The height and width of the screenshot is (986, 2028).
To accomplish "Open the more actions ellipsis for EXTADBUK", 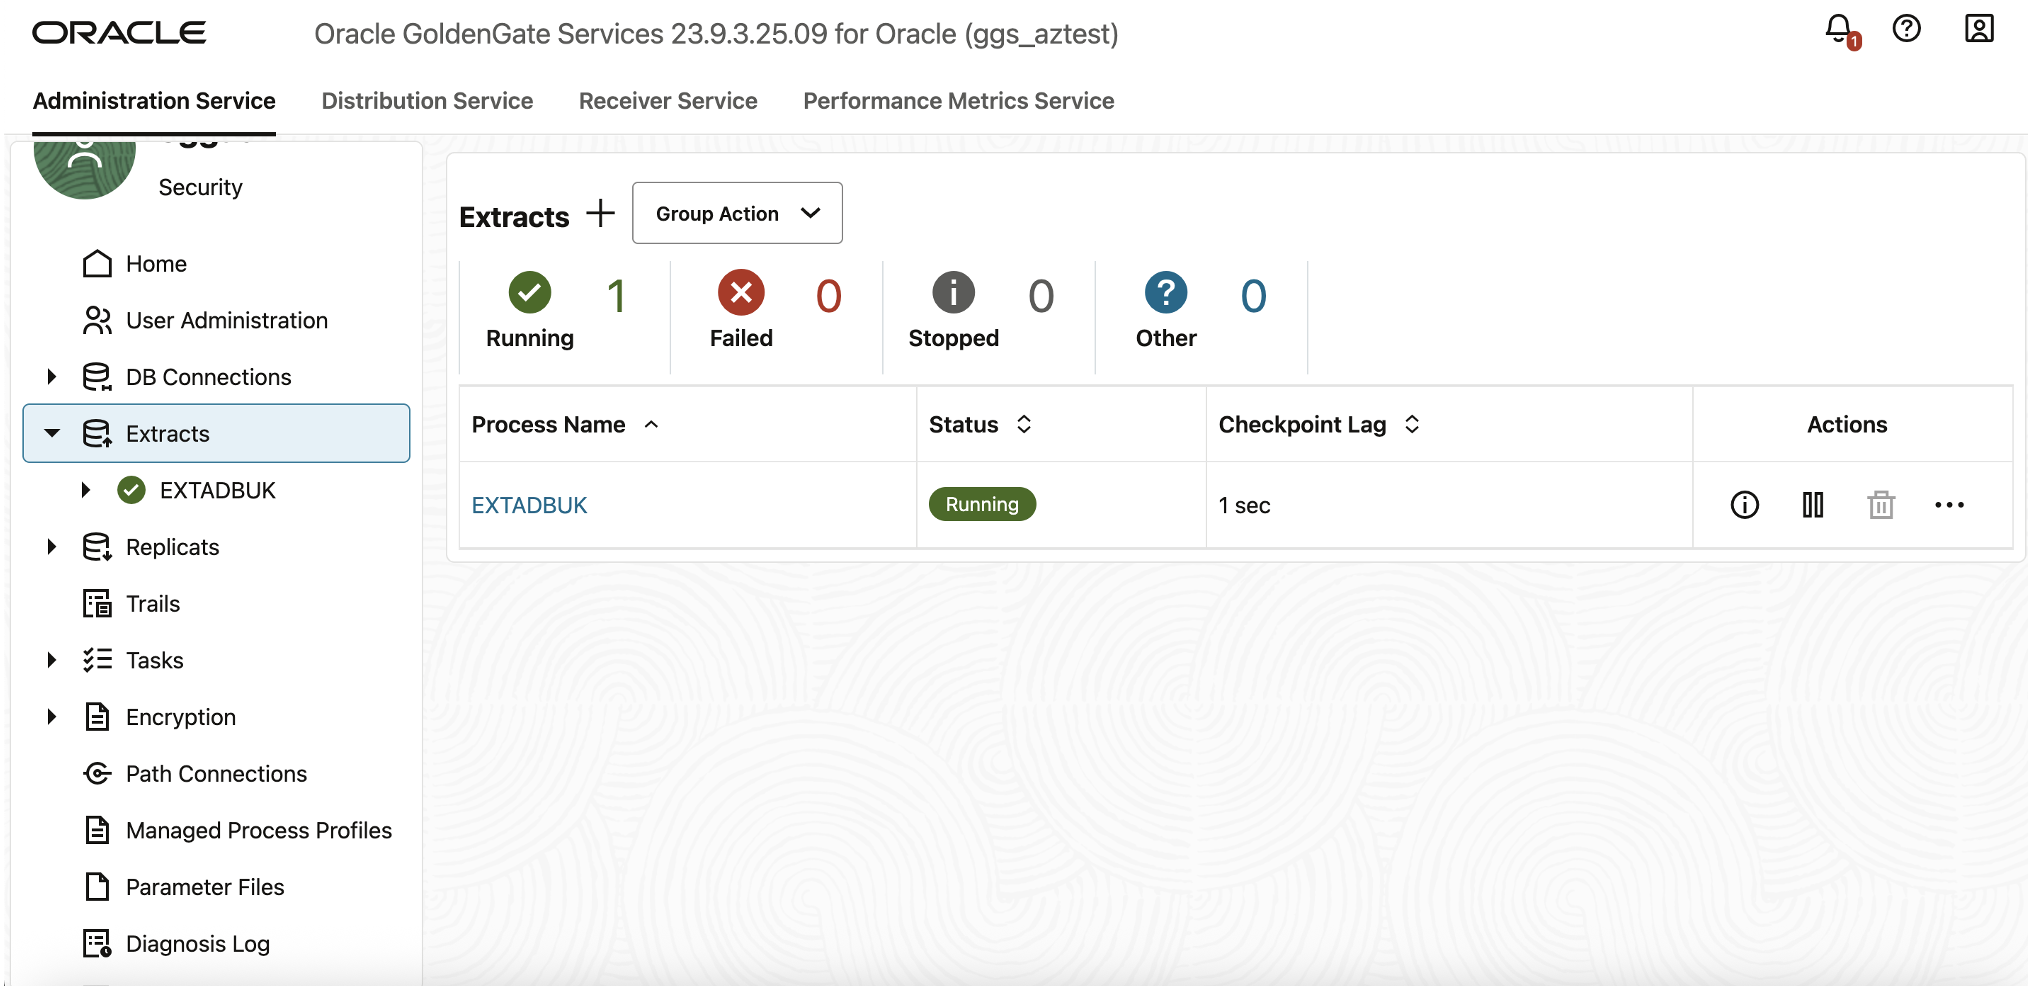I will pos(1949,505).
